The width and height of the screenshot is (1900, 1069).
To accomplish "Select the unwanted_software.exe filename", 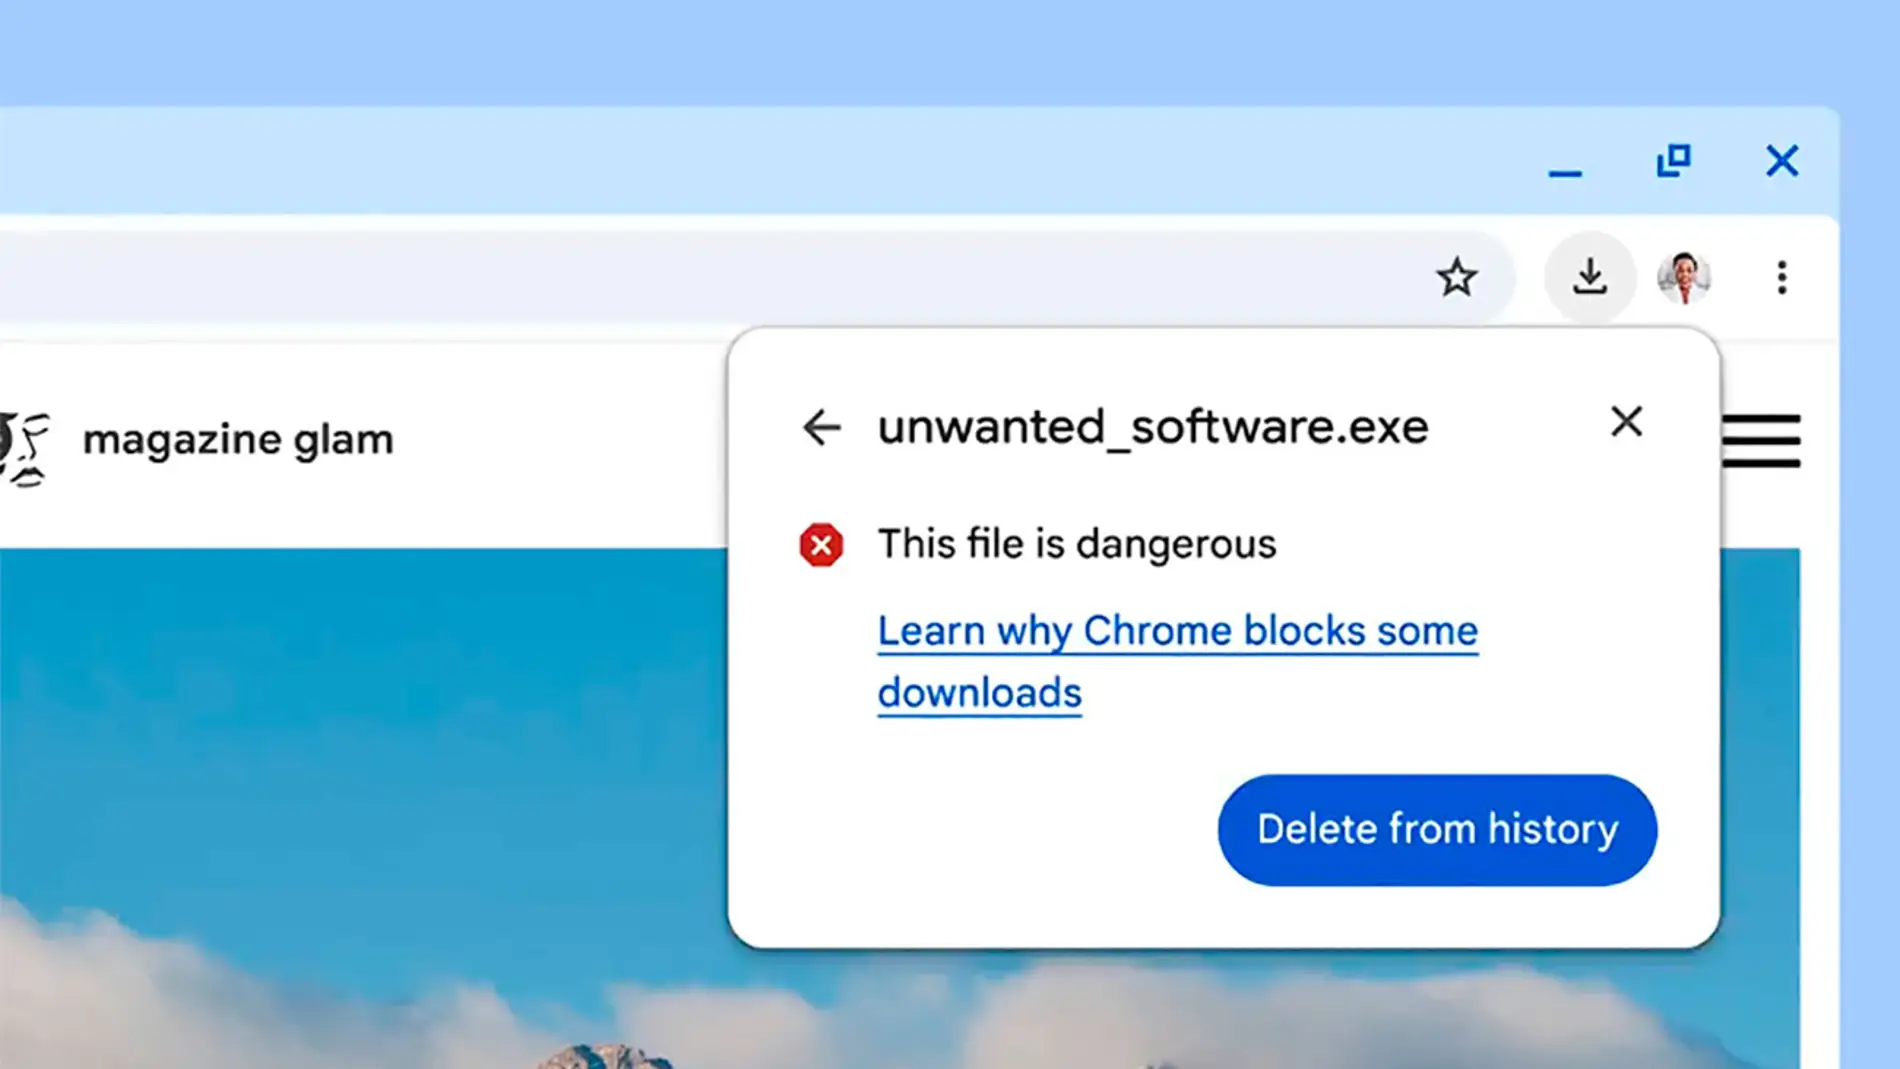I will point(1152,426).
